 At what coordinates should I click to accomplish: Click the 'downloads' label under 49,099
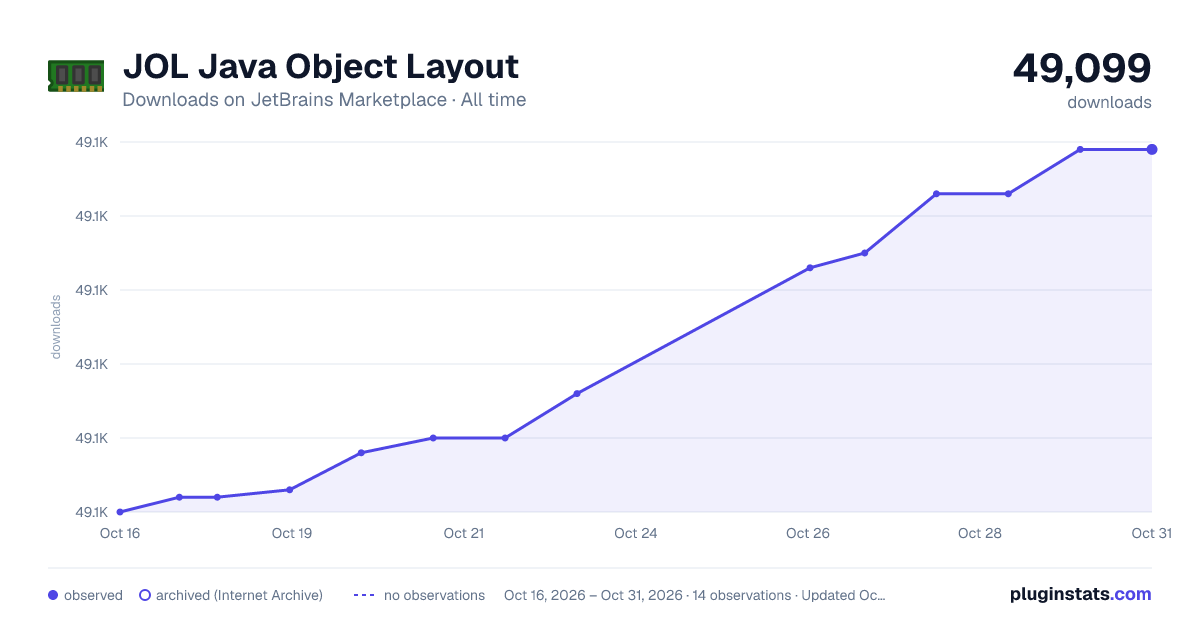[x=1109, y=102]
